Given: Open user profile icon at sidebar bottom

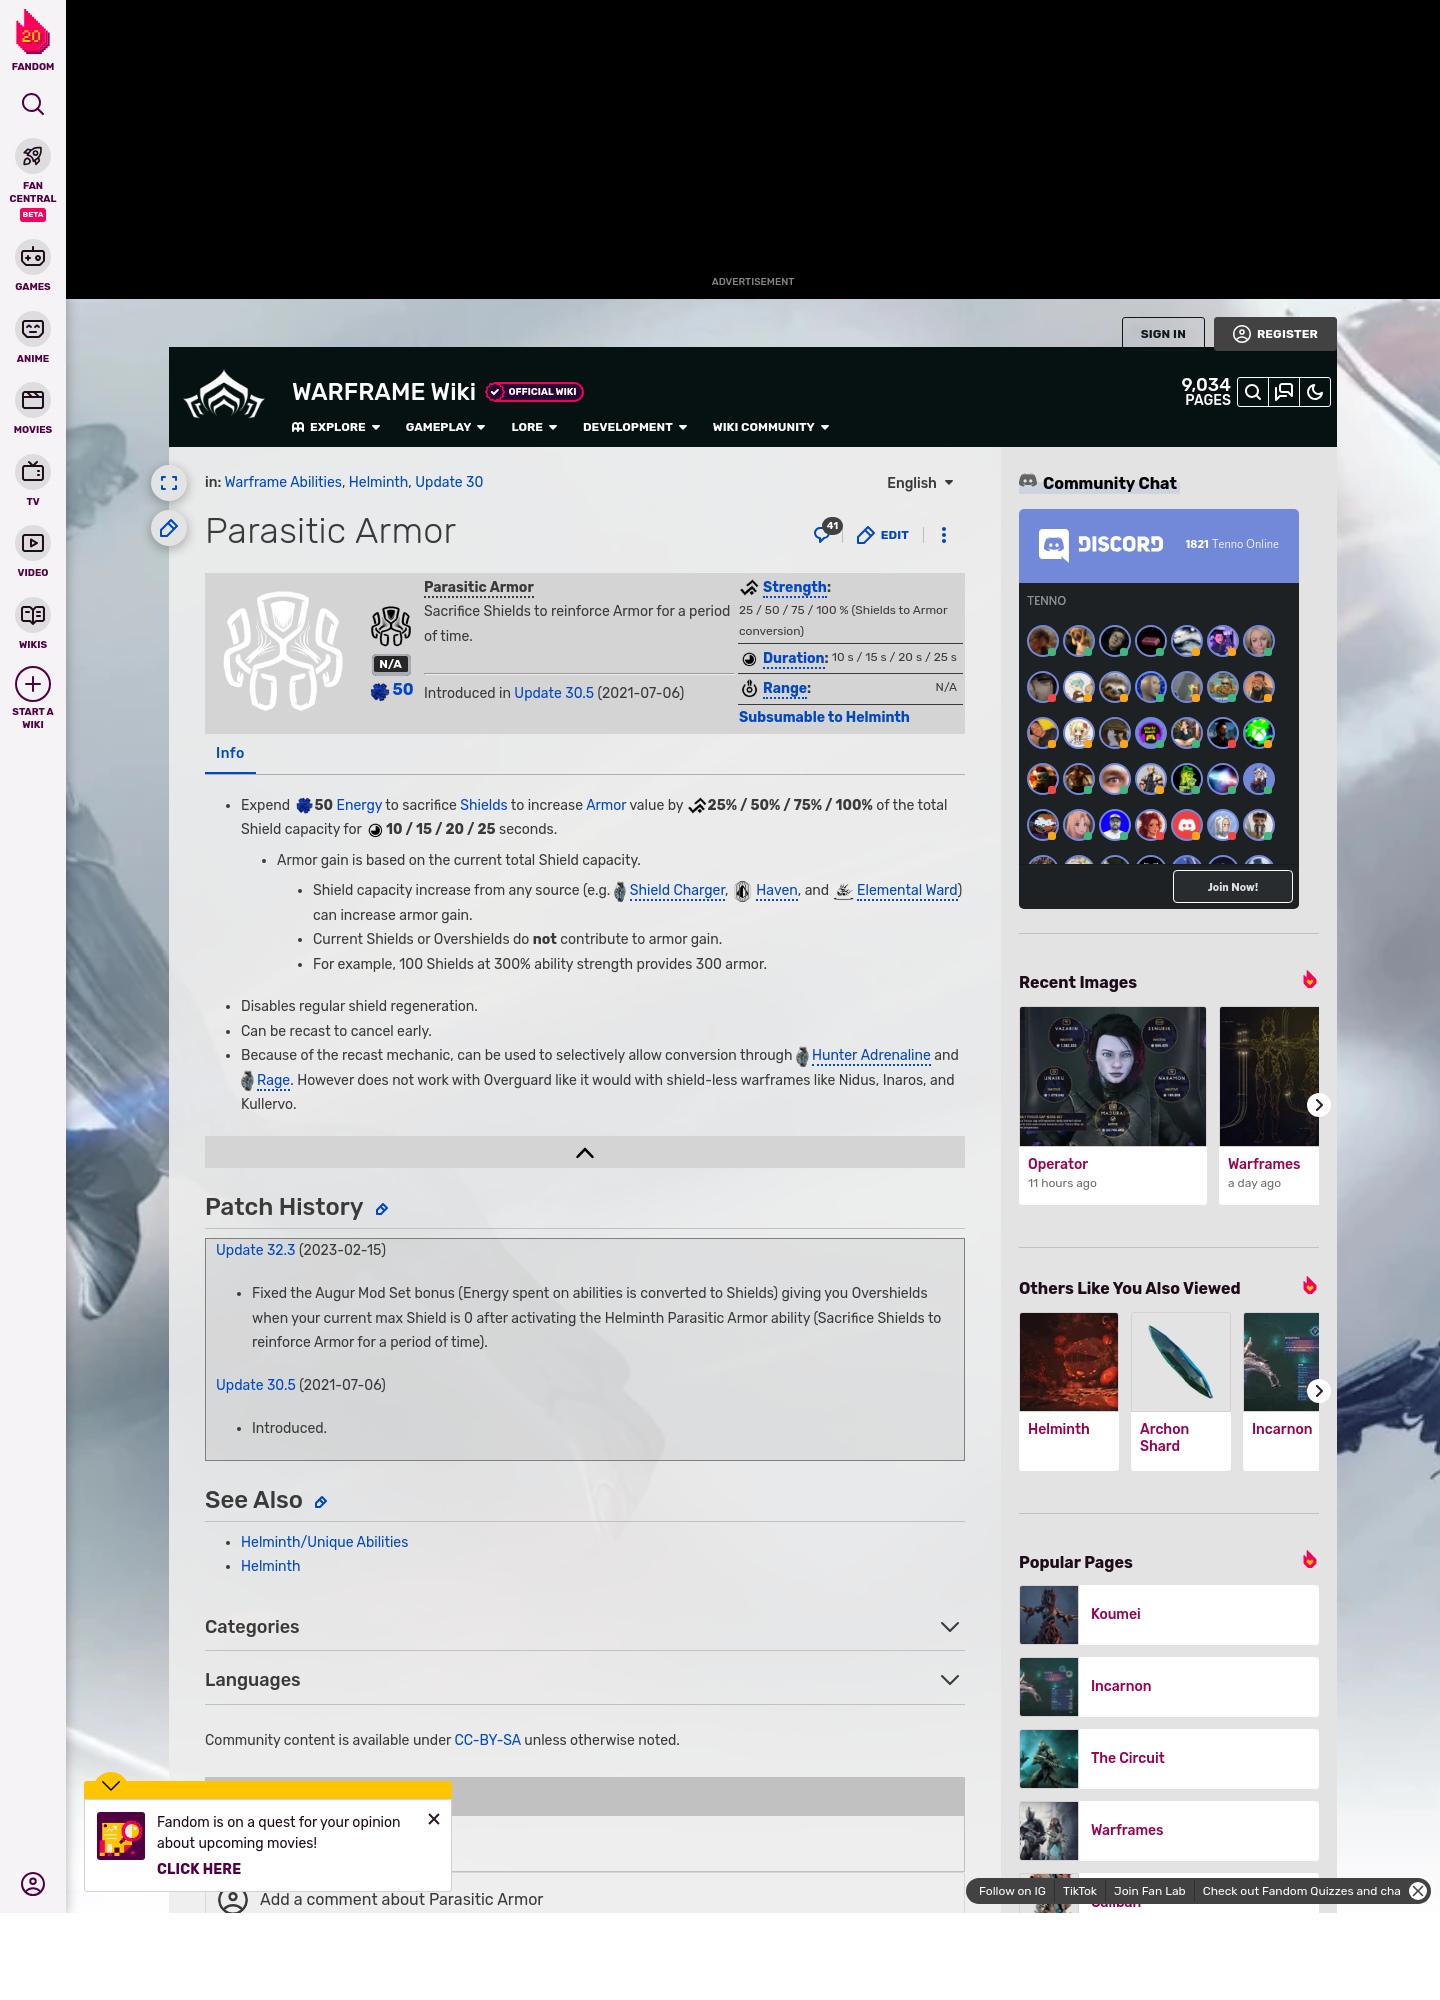Looking at the screenshot, I should point(33,1884).
